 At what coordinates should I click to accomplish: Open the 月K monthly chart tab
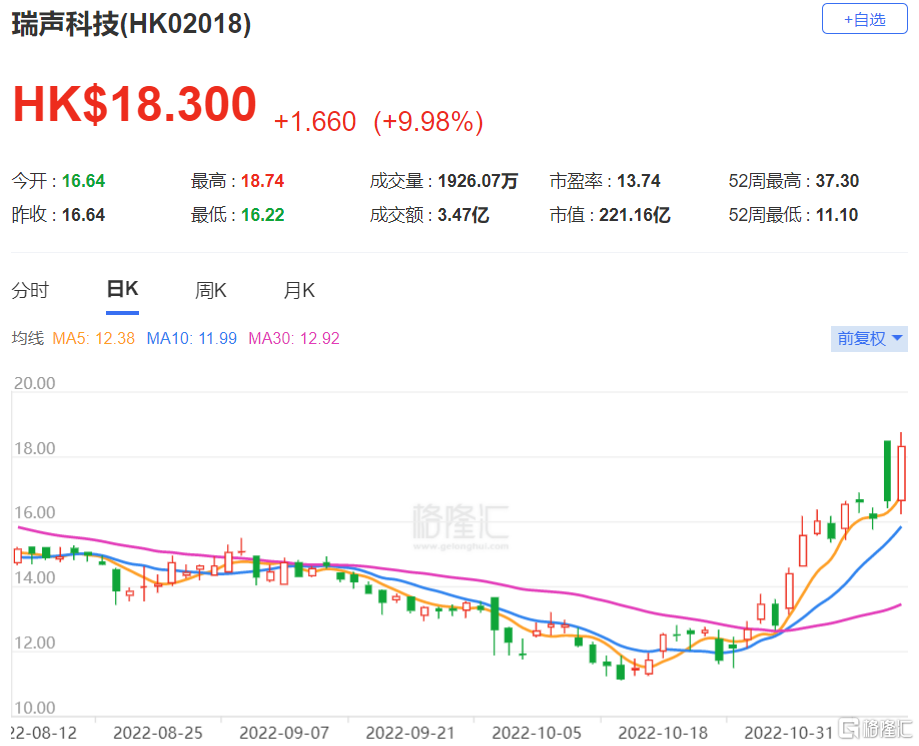(x=299, y=290)
